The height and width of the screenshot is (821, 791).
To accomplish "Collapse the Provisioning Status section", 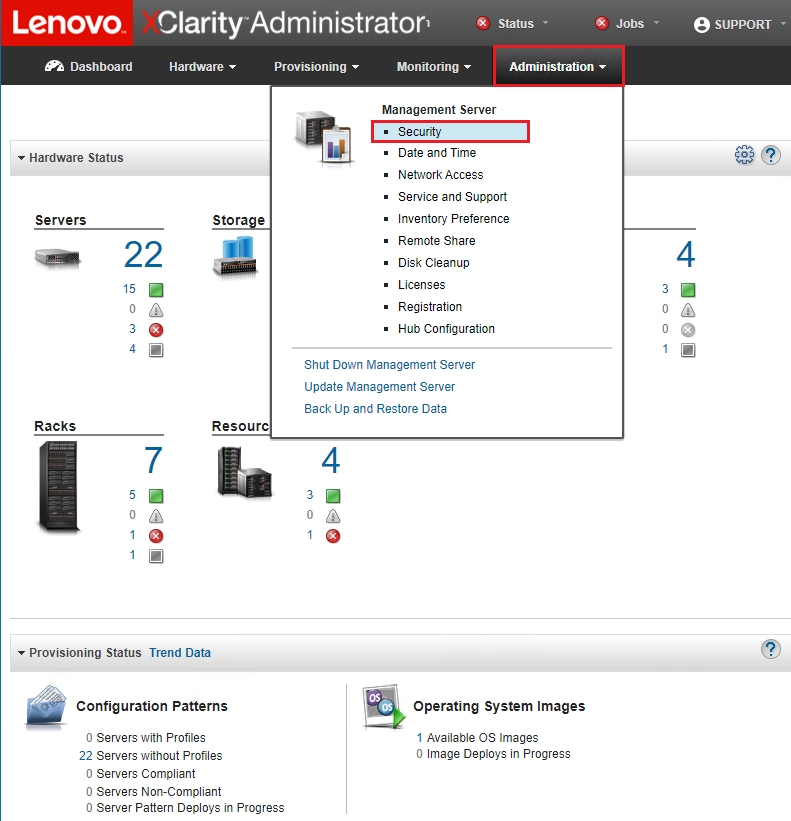I will (x=21, y=653).
